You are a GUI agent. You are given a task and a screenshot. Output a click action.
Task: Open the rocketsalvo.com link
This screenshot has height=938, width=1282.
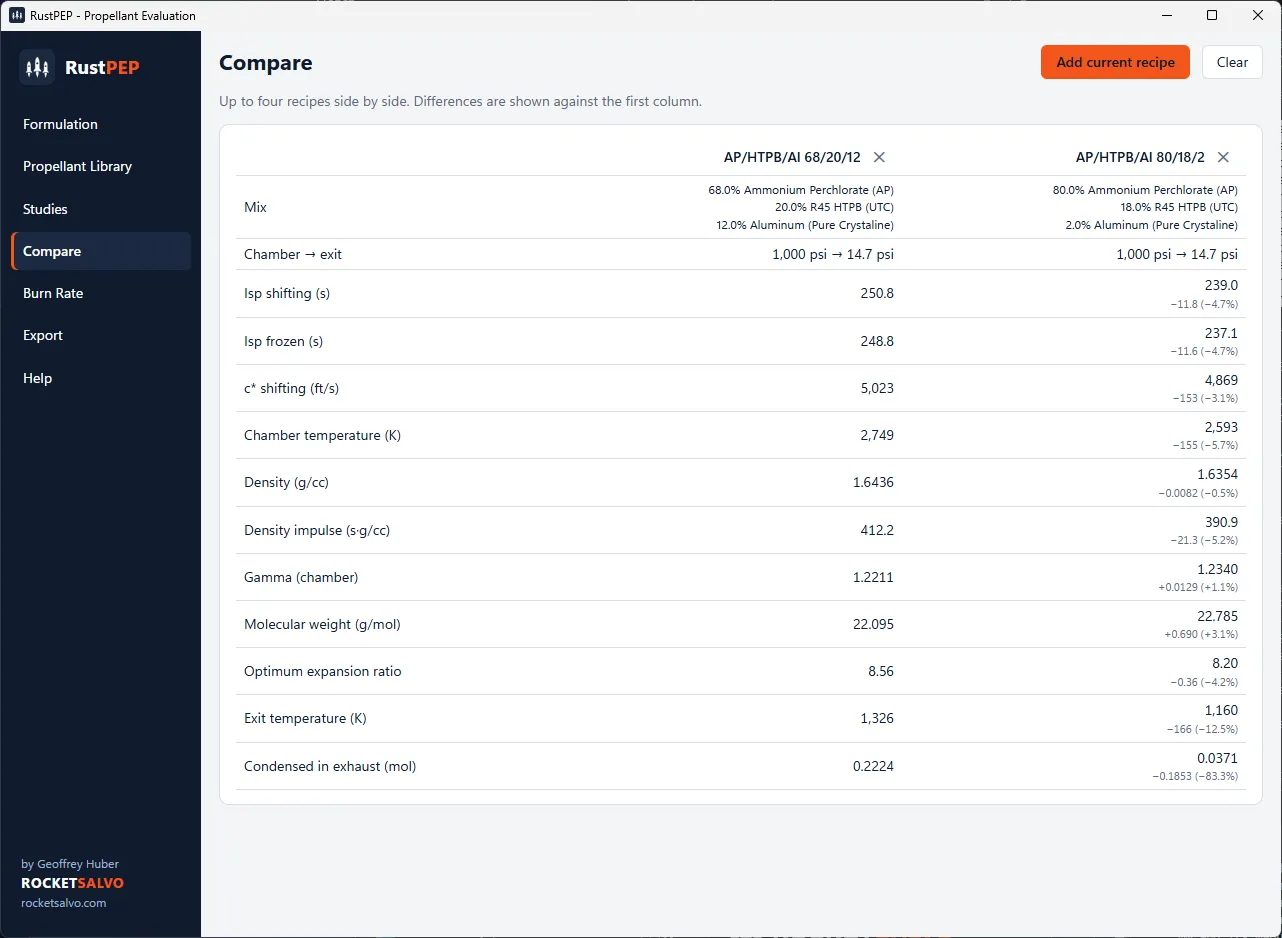pos(63,903)
